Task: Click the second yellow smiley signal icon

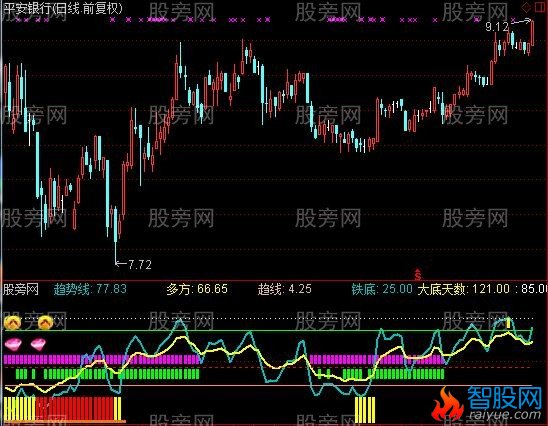Action: click(x=45, y=322)
